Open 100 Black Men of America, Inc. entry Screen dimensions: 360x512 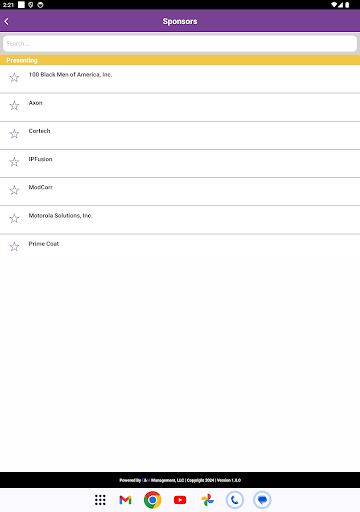70,75
